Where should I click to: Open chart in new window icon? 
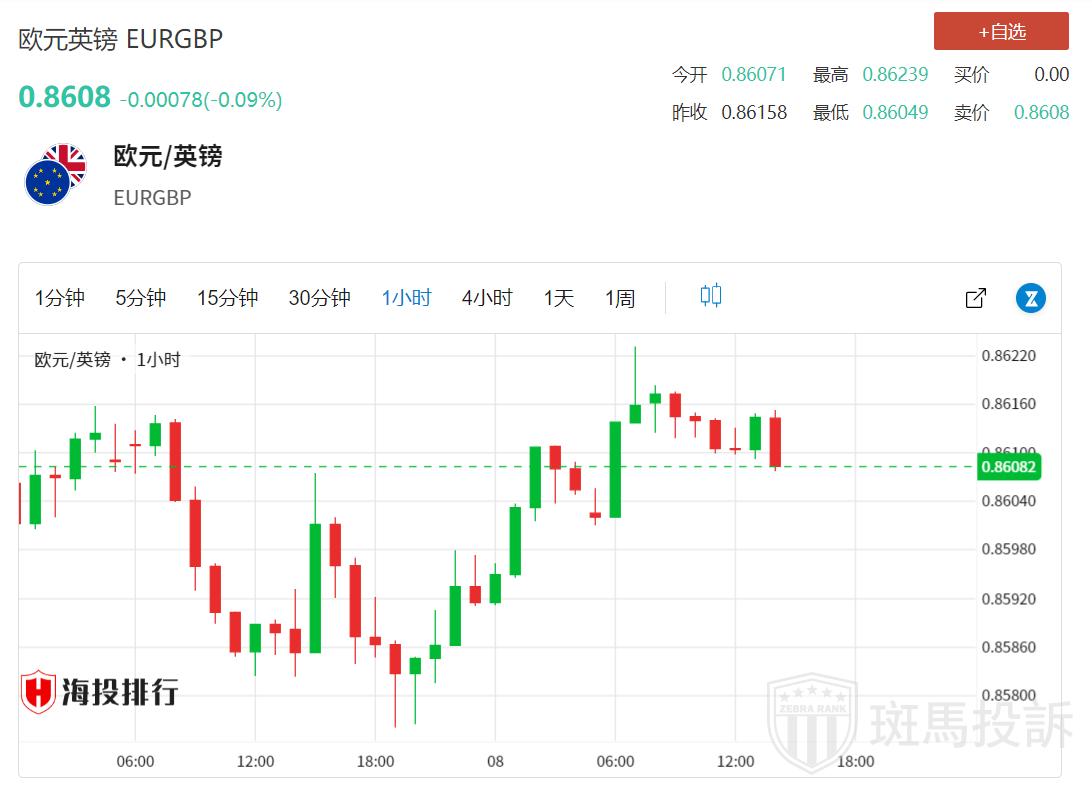pos(976,298)
